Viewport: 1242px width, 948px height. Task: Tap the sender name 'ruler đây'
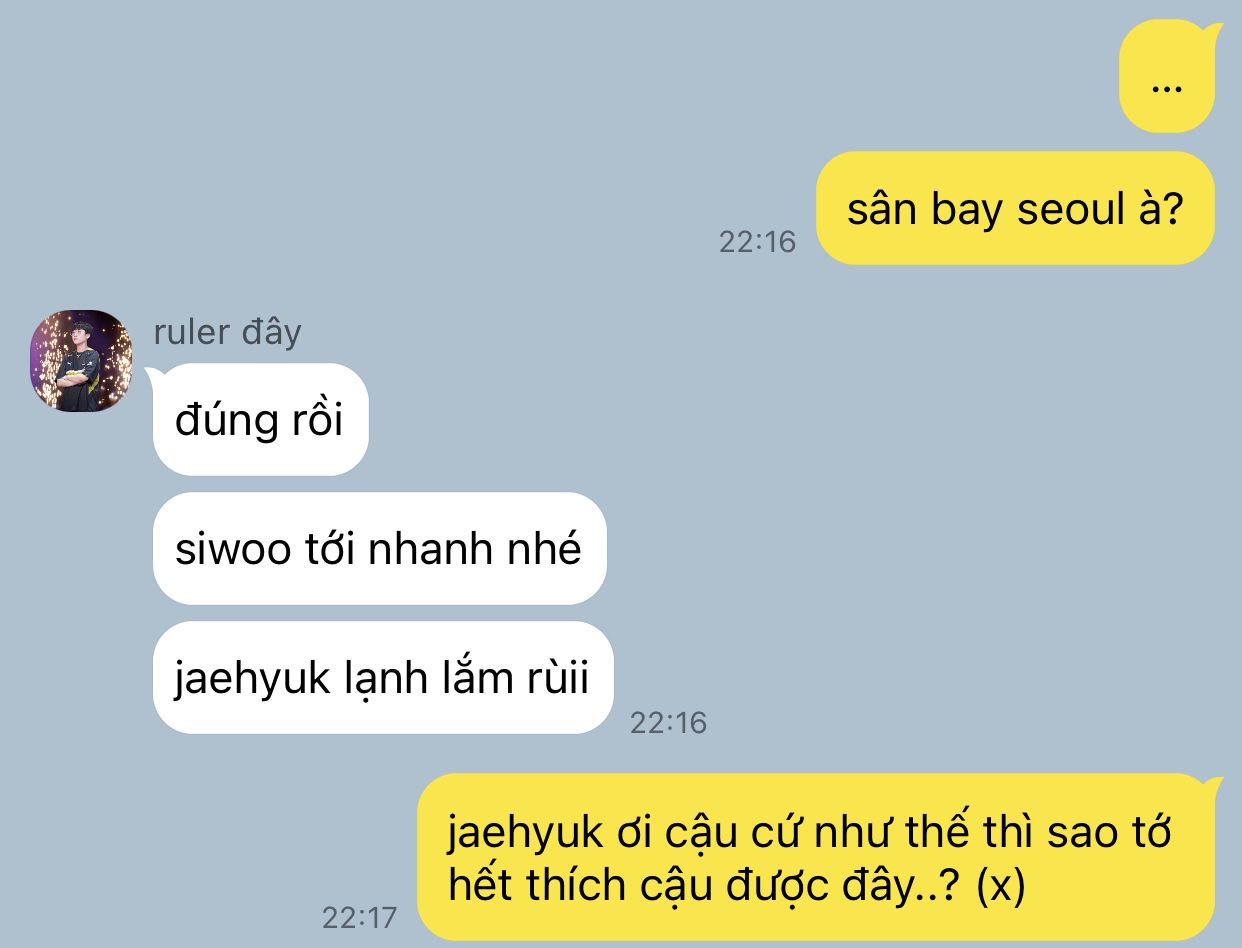click(227, 332)
